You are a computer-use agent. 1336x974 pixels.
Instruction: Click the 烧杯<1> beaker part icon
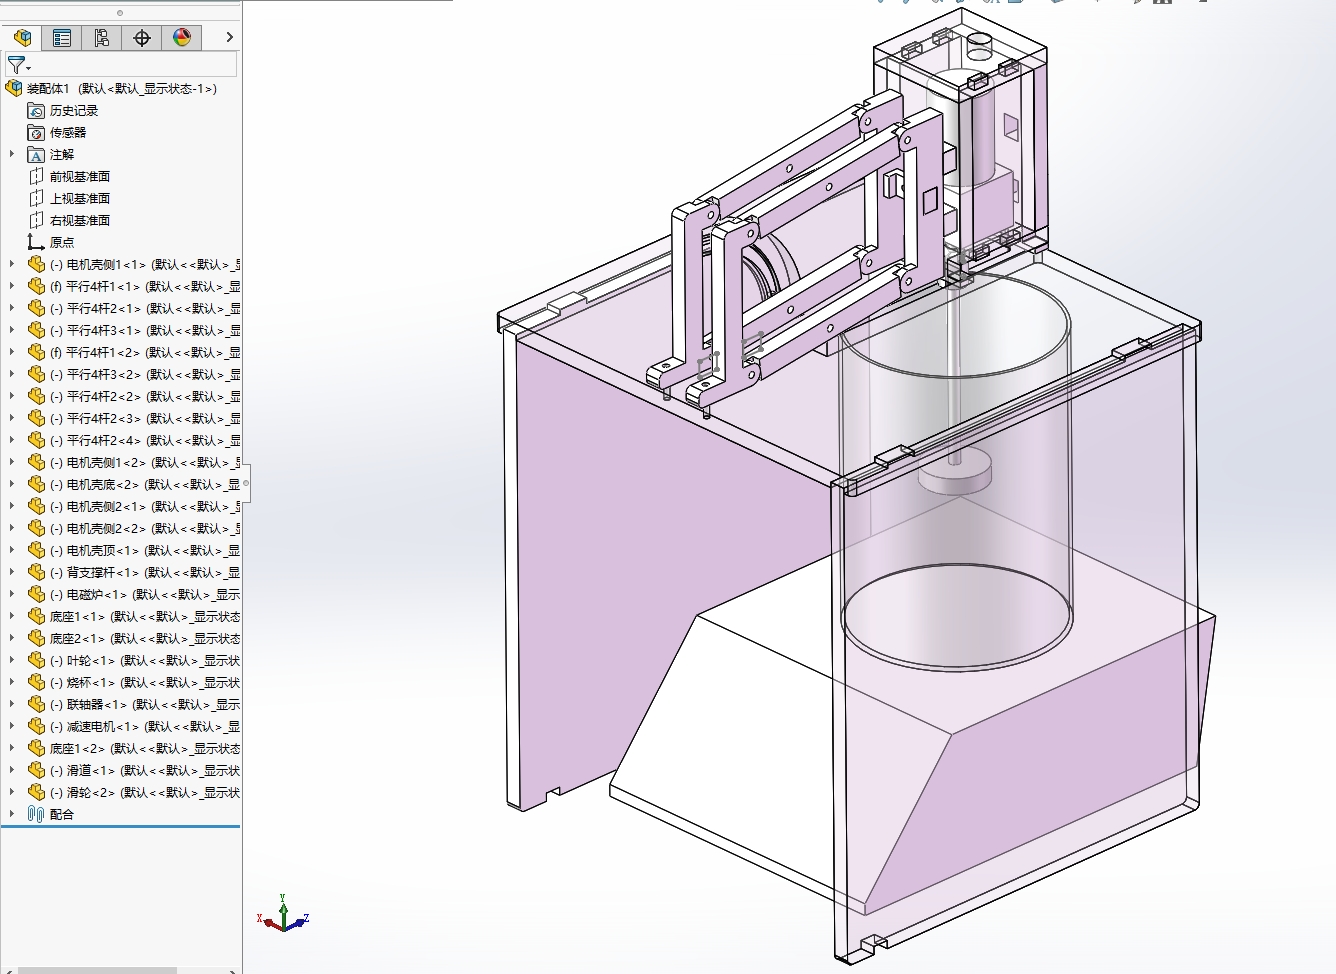pyautogui.click(x=36, y=682)
